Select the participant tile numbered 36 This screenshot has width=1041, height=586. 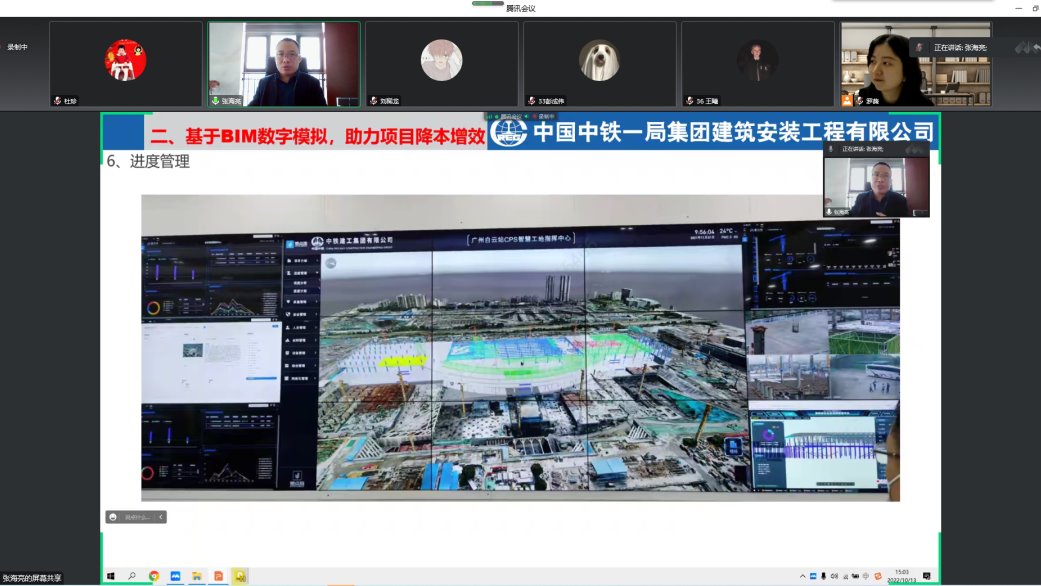point(758,64)
